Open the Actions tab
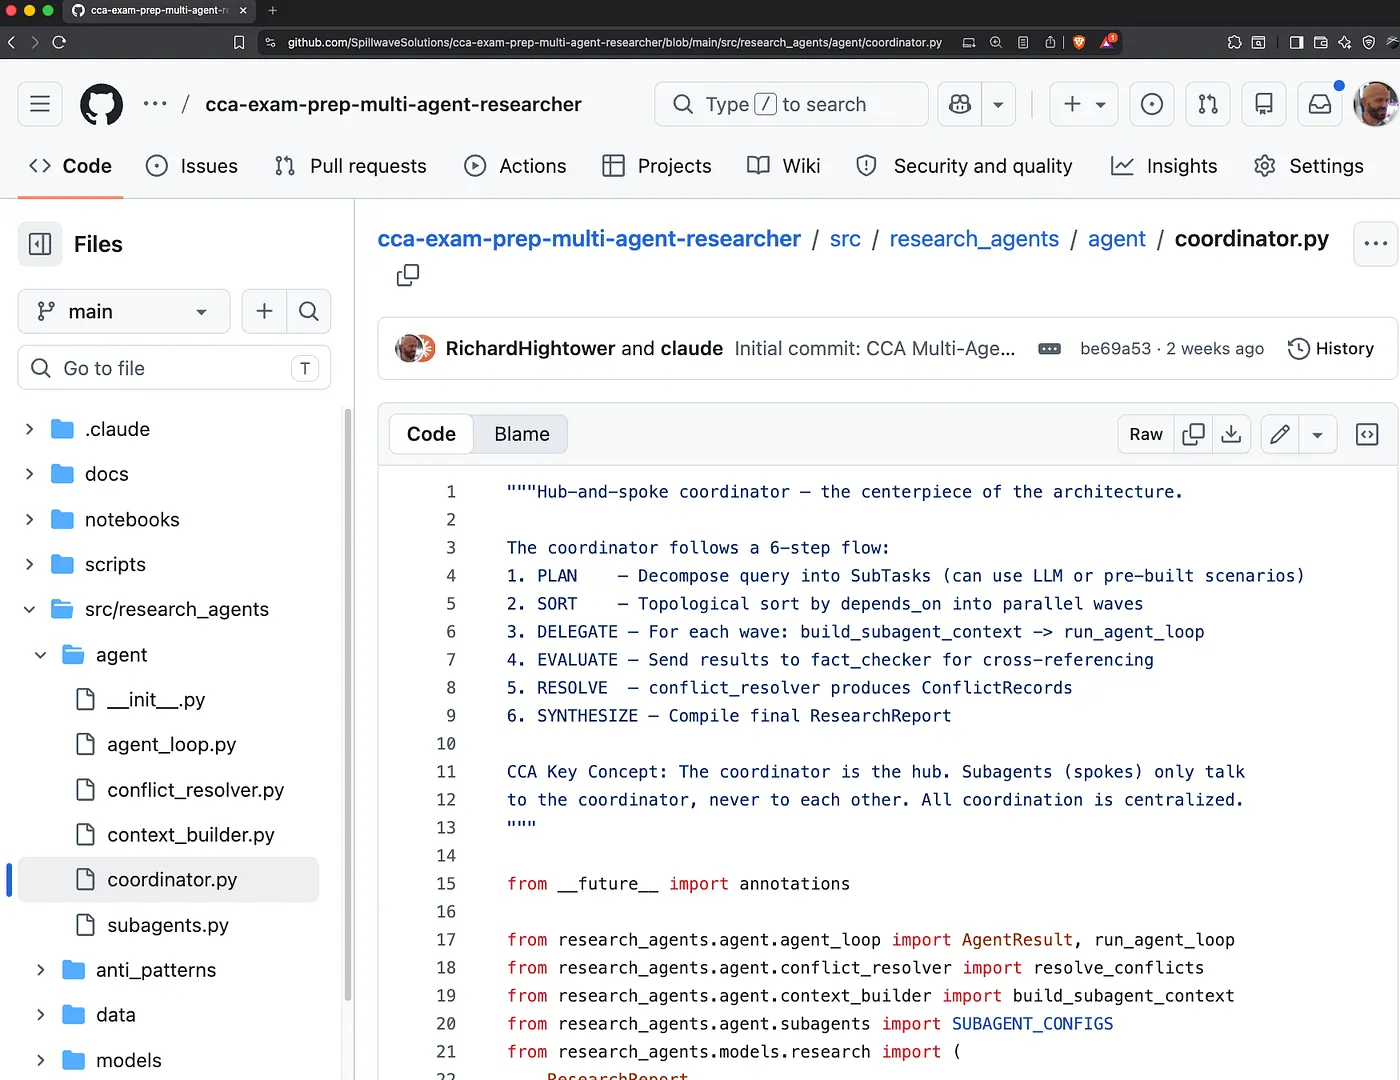 pyautogui.click(x=515, y=166)
